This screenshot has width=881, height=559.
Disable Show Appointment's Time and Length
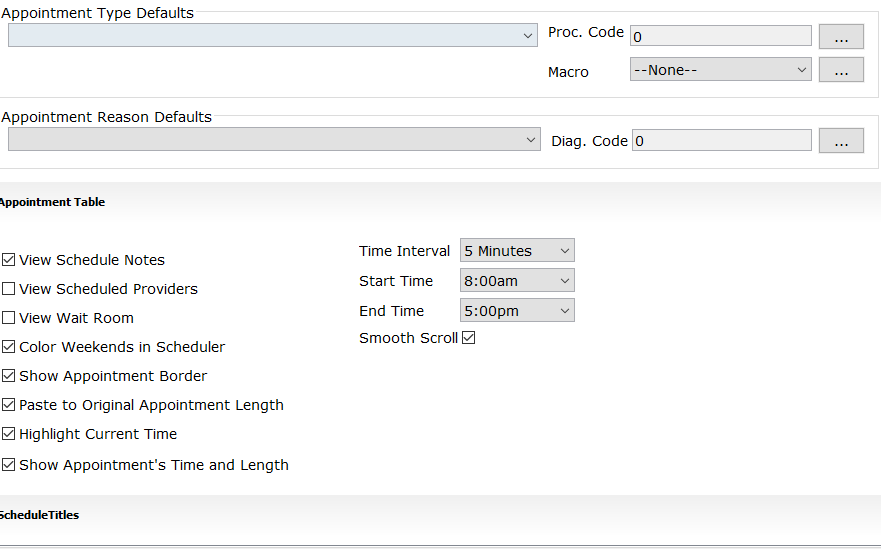pyautogui.click(x=9, y=465)
